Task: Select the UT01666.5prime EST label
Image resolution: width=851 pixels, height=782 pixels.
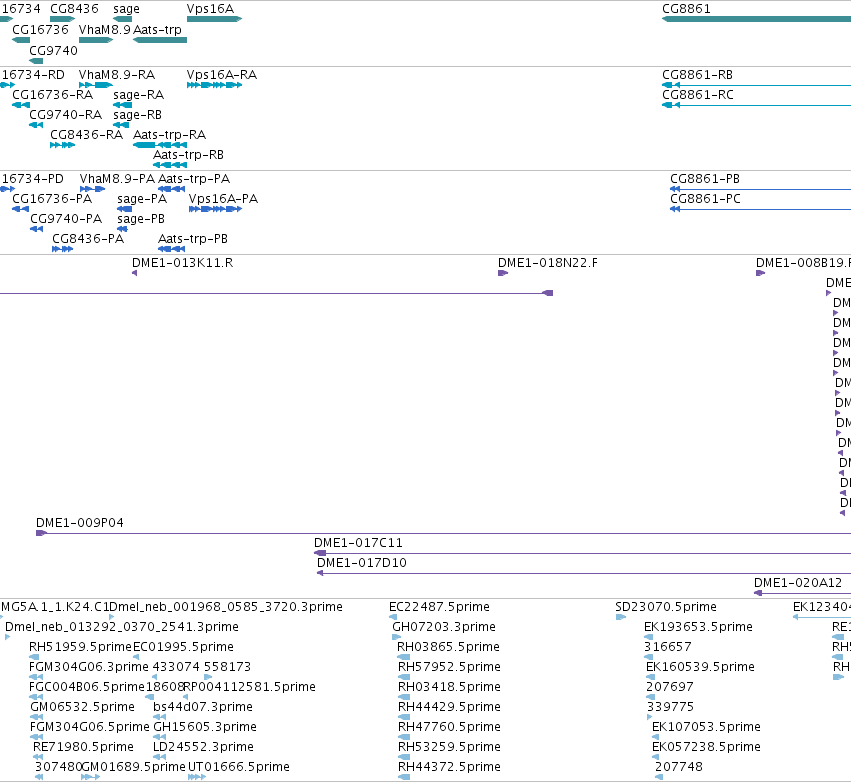Action: (x=239, y=767)
